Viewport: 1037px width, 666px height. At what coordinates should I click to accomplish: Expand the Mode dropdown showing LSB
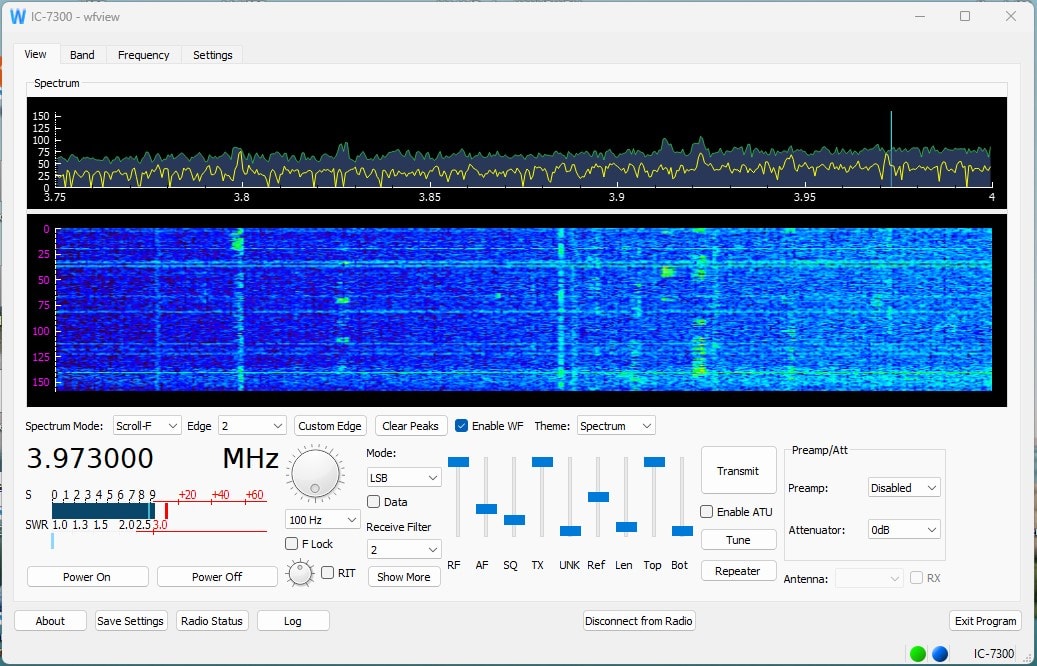[x=404, y=479]
